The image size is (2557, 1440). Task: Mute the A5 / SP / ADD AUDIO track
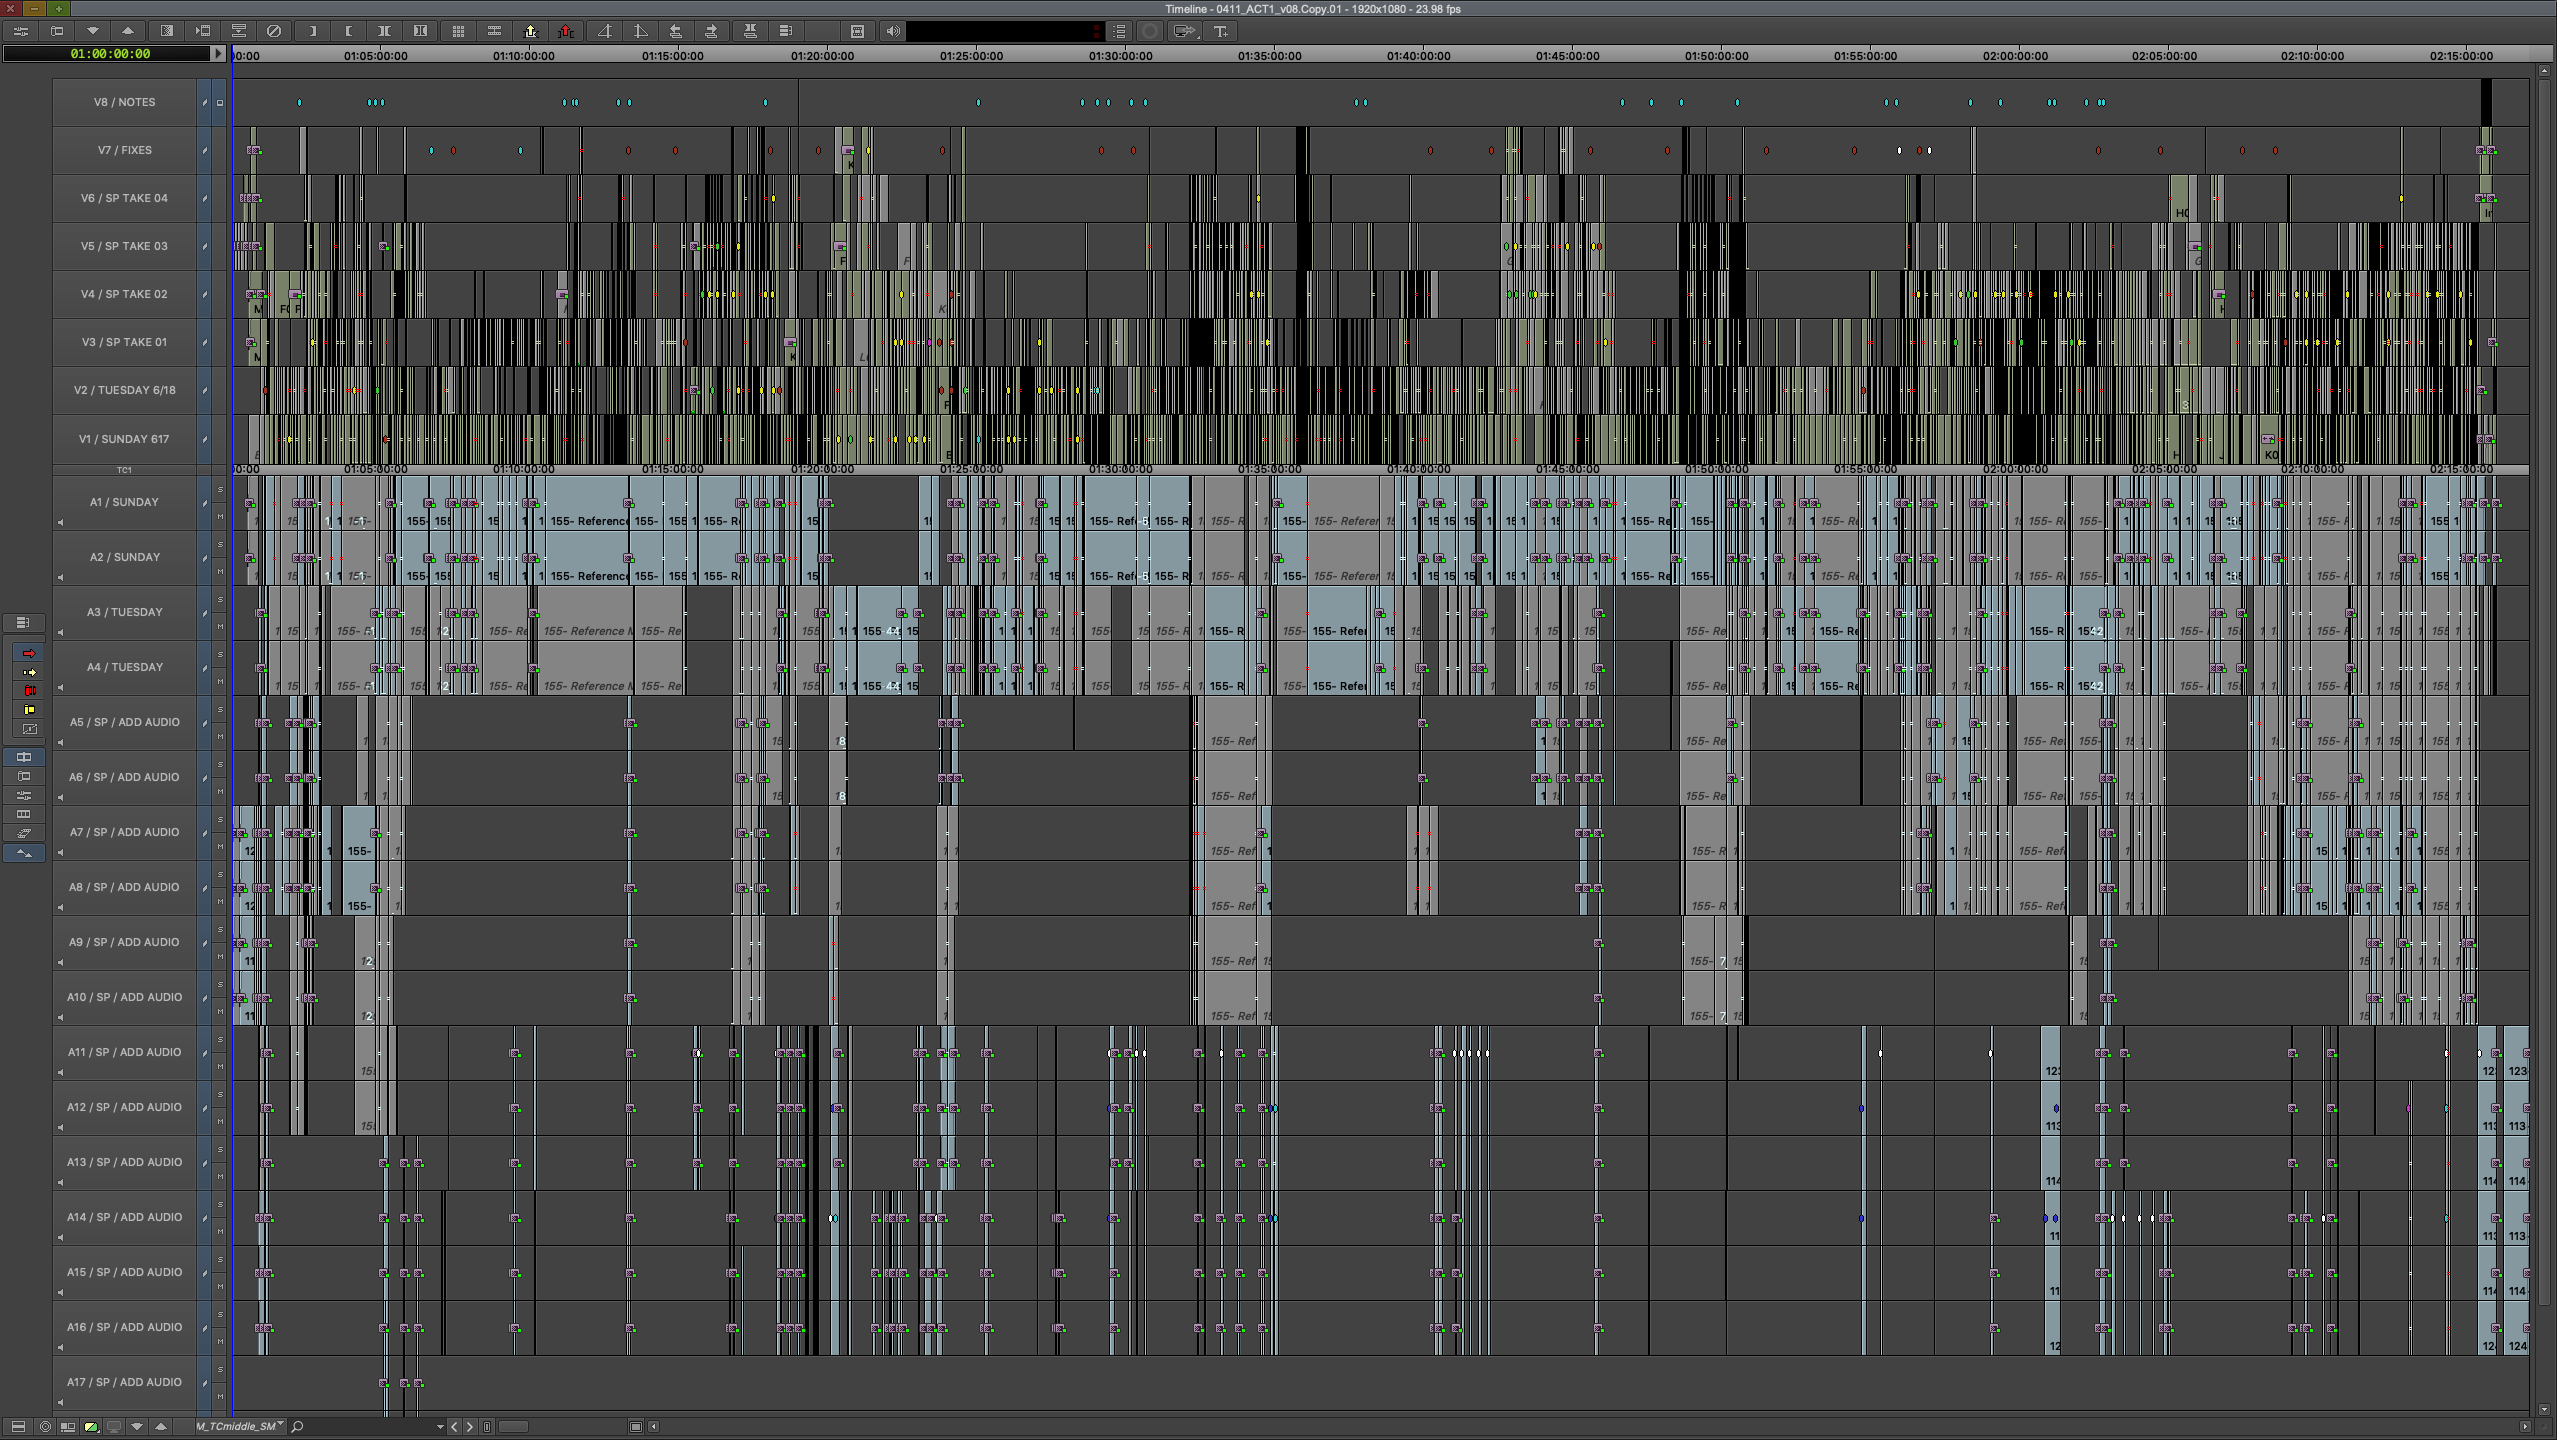[x=220, y=736]
